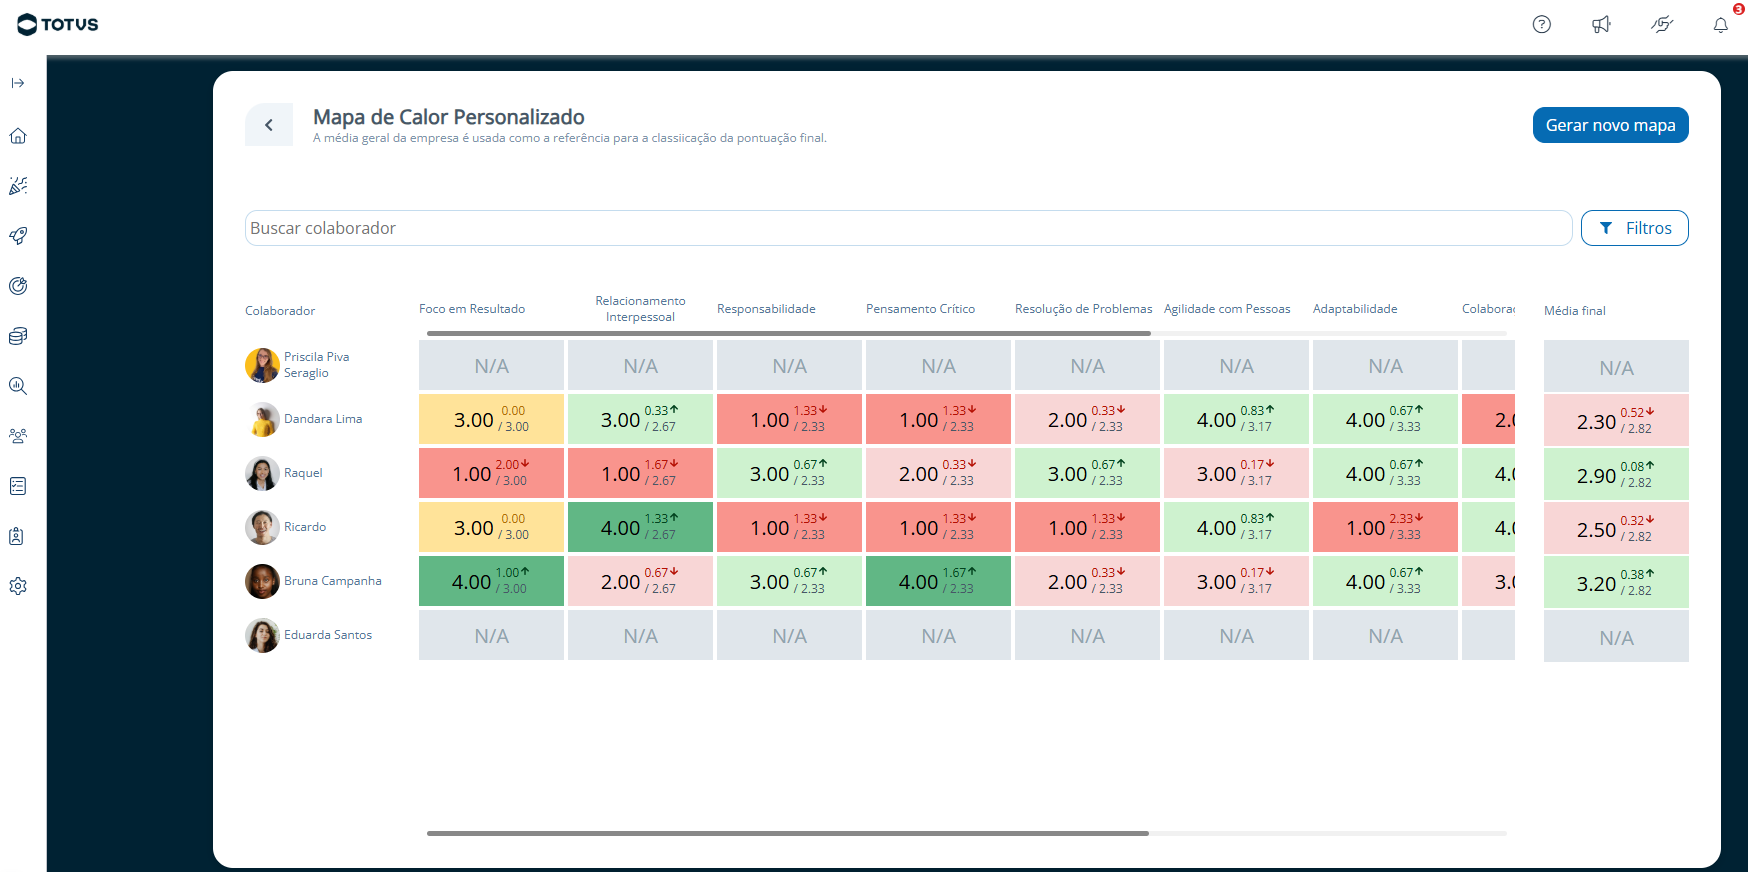Click the rocket icon in the sidebar
The width and height of the screenshot is (1748, 872).
tap(18, 236)
